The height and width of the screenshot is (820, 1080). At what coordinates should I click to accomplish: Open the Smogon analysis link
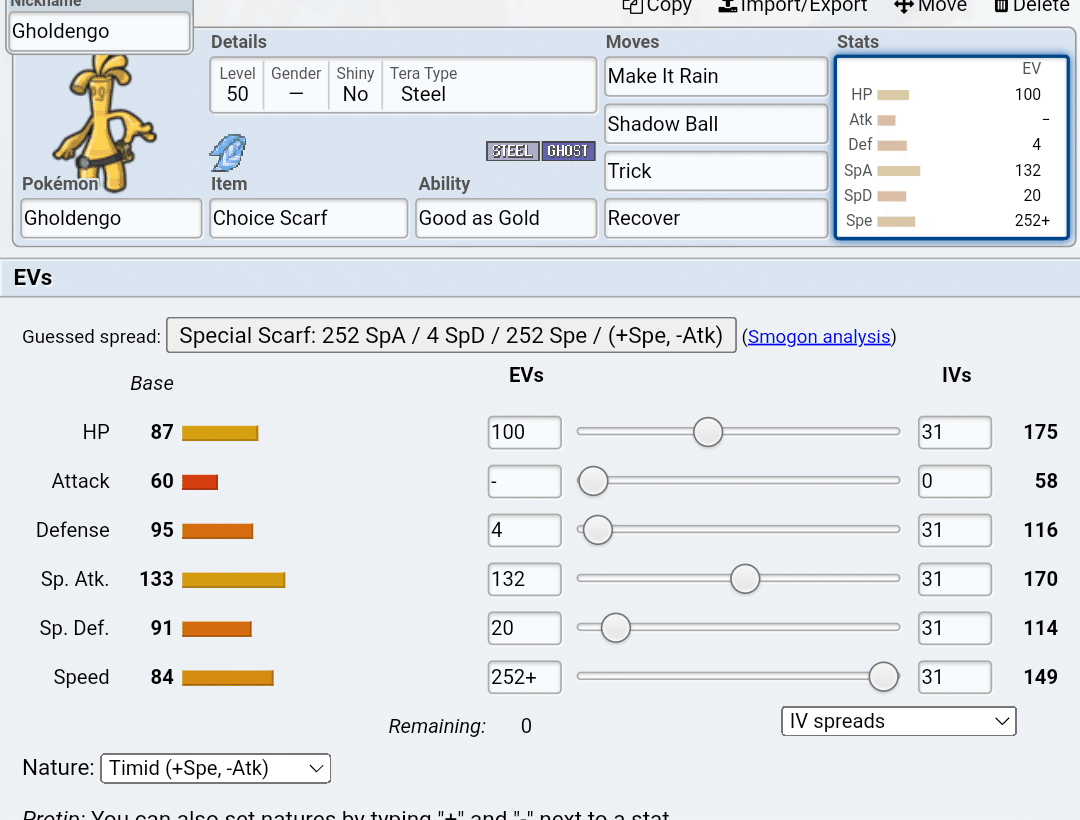coord(819,337)
